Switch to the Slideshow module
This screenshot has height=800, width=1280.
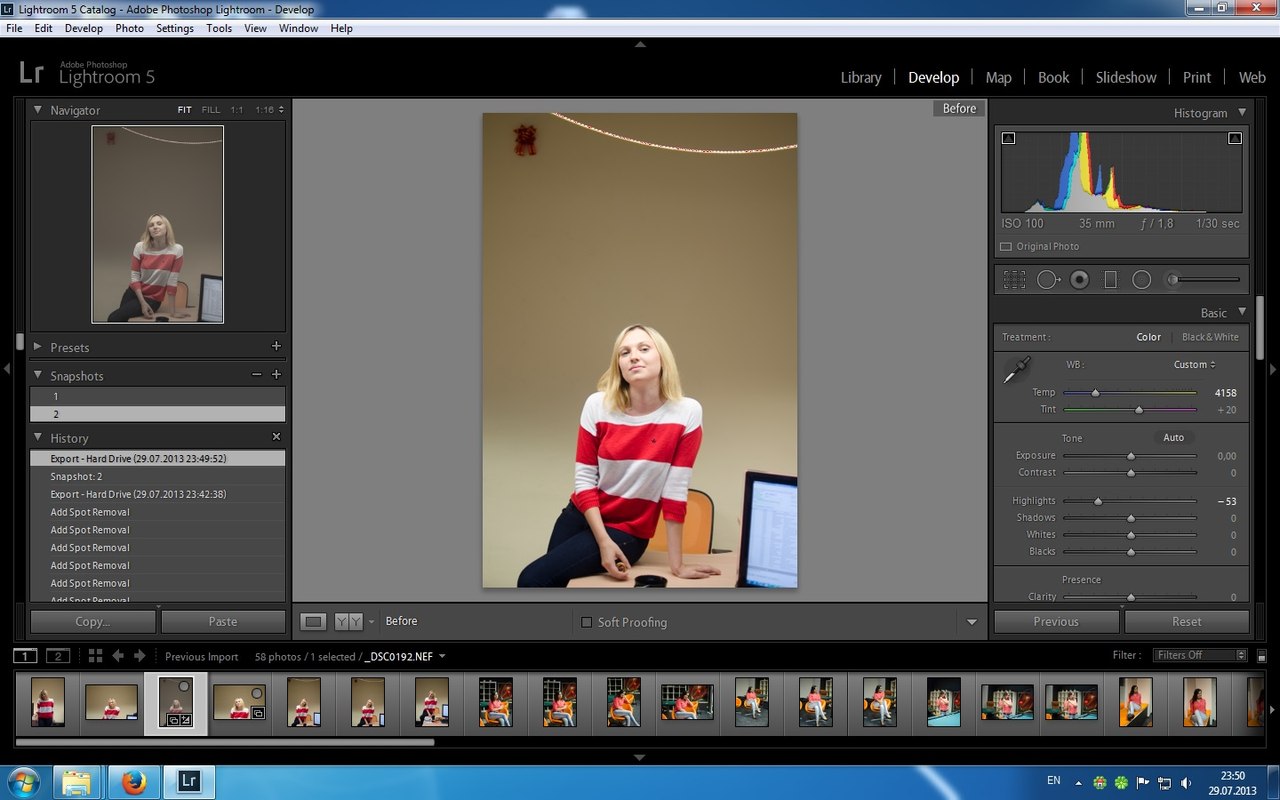1126,77
